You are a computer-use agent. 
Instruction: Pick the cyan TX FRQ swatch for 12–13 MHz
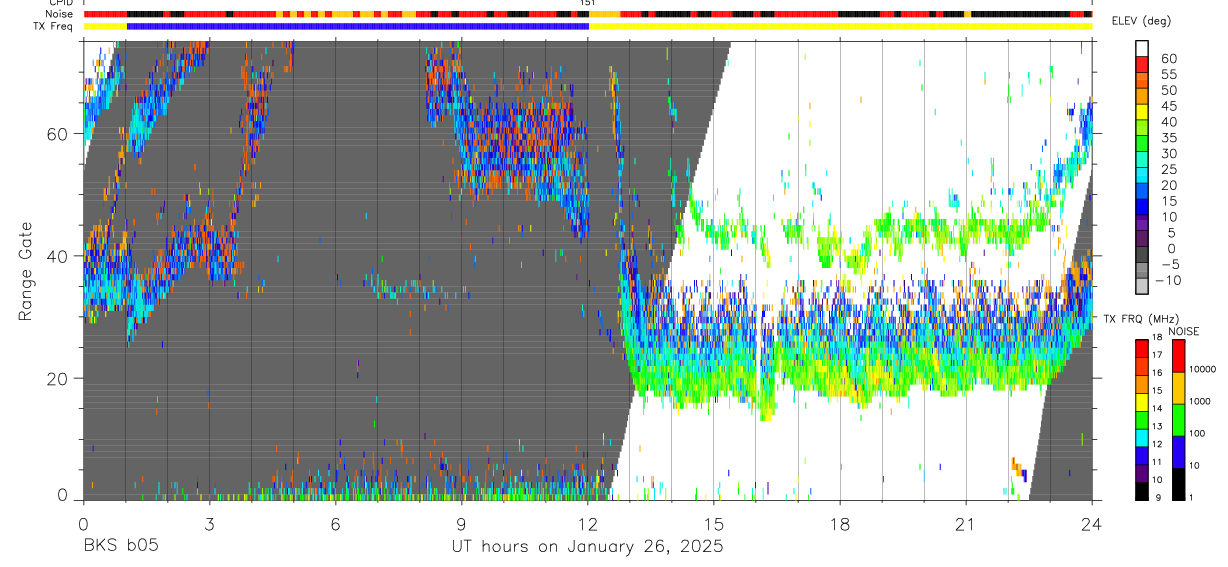(x=1142, y=439)
